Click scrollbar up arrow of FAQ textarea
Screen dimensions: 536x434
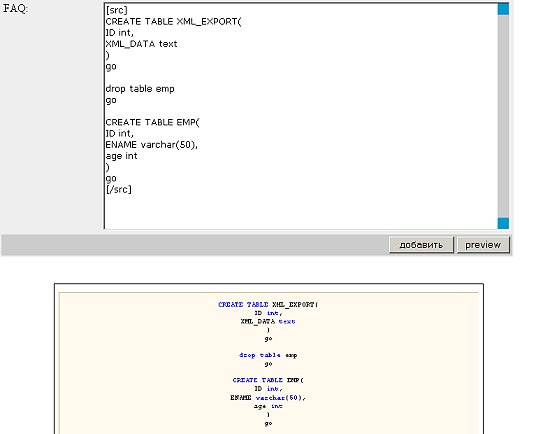click(503, 9)
